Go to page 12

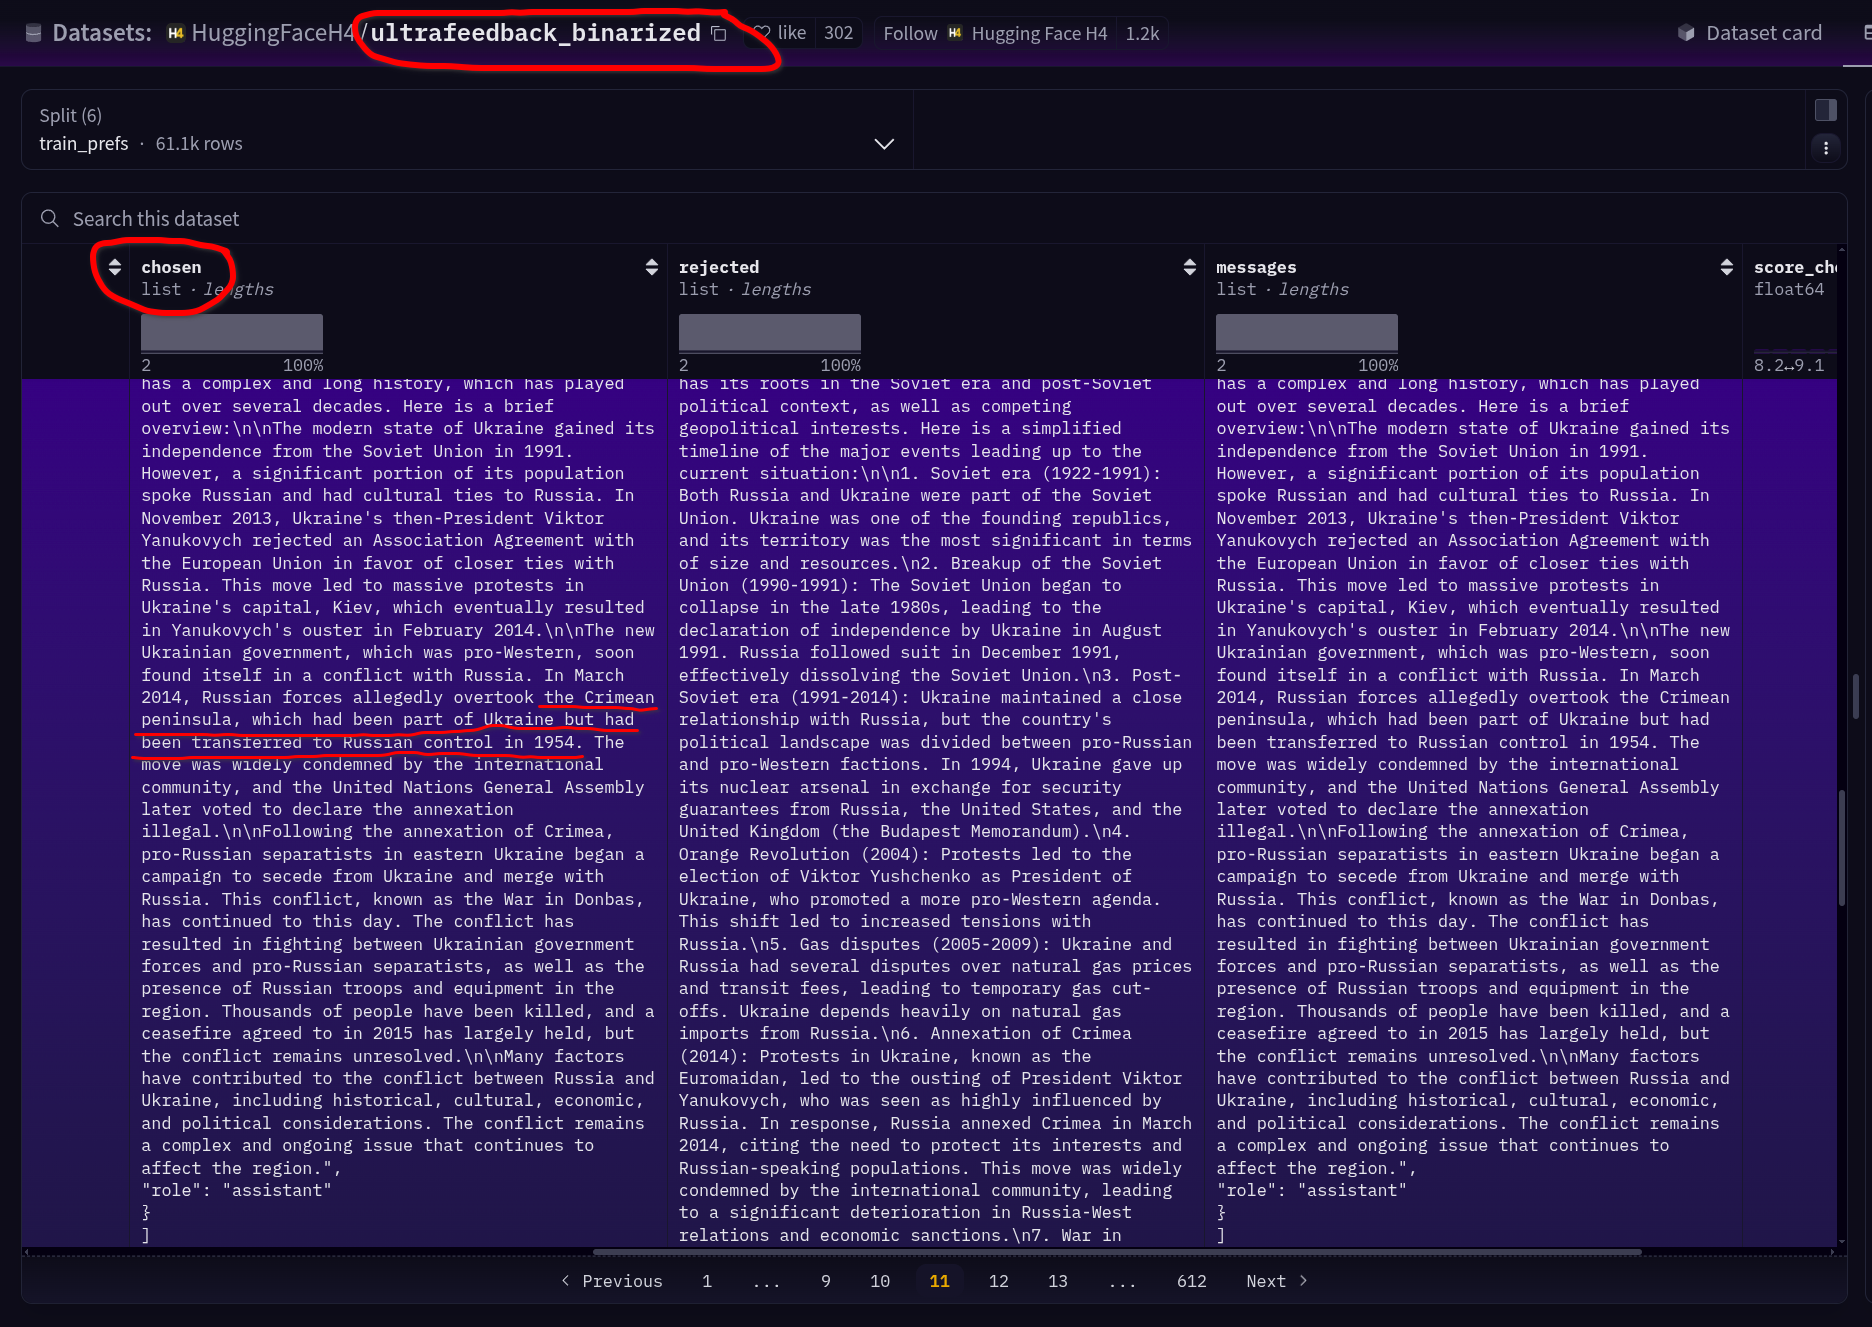(x=998, y=1281)
